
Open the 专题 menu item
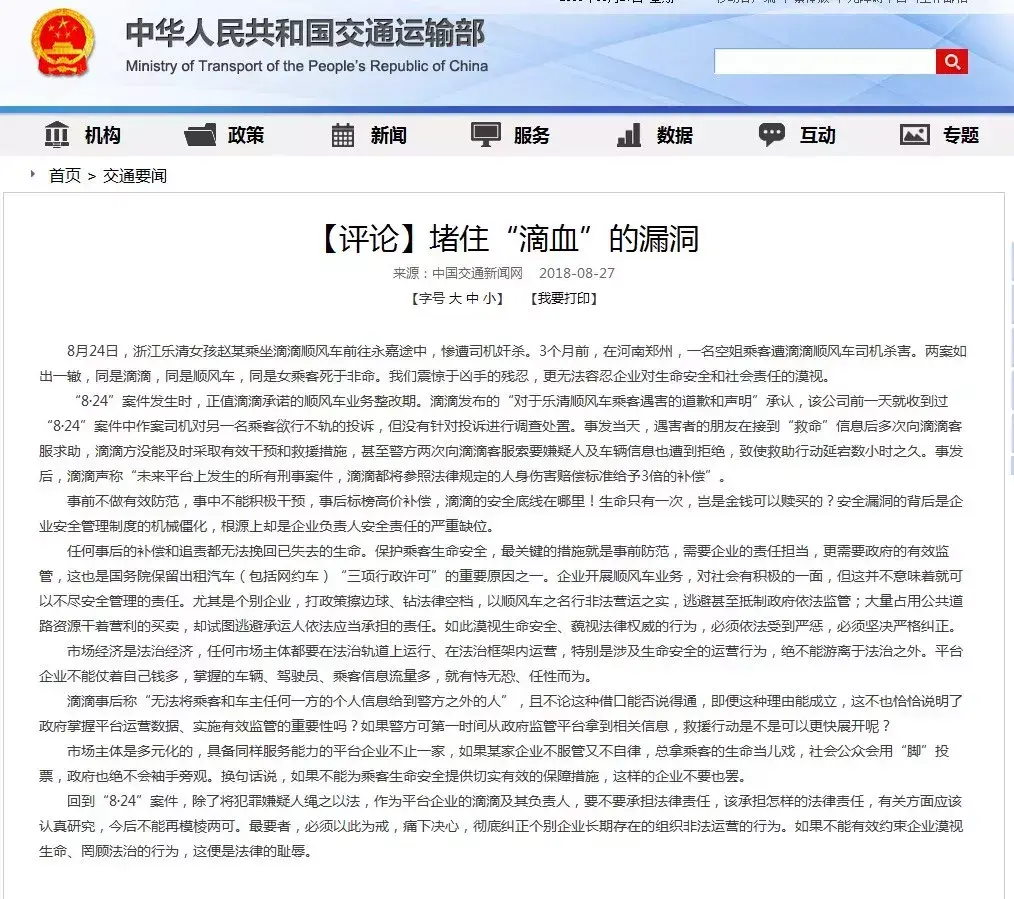point(960,135)
